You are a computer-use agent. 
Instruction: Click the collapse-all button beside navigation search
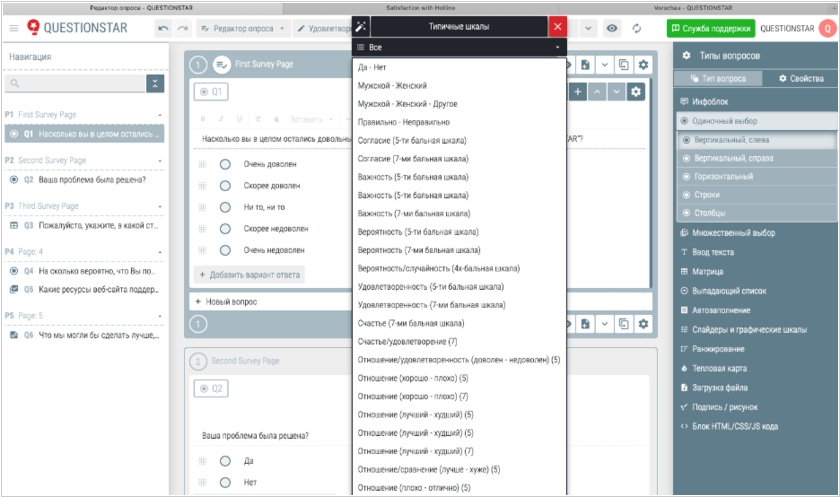(155, 84)
